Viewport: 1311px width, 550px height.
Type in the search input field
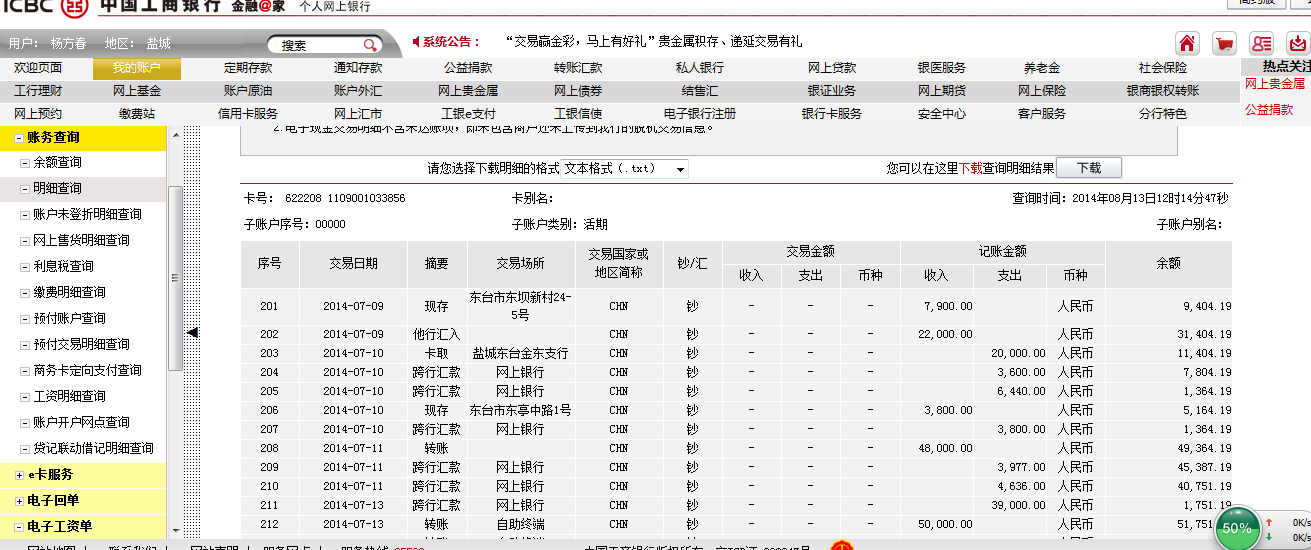[x=314, y=45]
